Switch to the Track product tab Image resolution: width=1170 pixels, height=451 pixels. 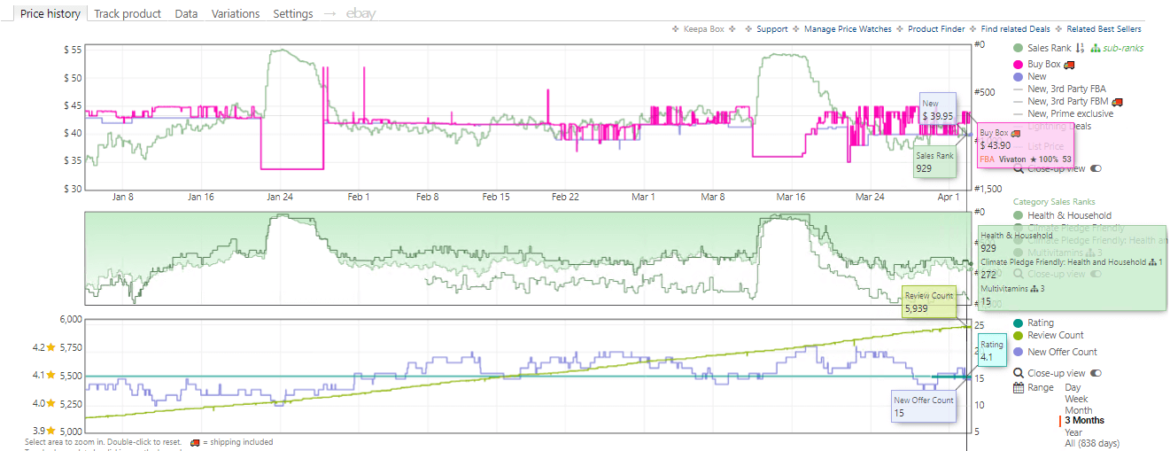(127, 14)
